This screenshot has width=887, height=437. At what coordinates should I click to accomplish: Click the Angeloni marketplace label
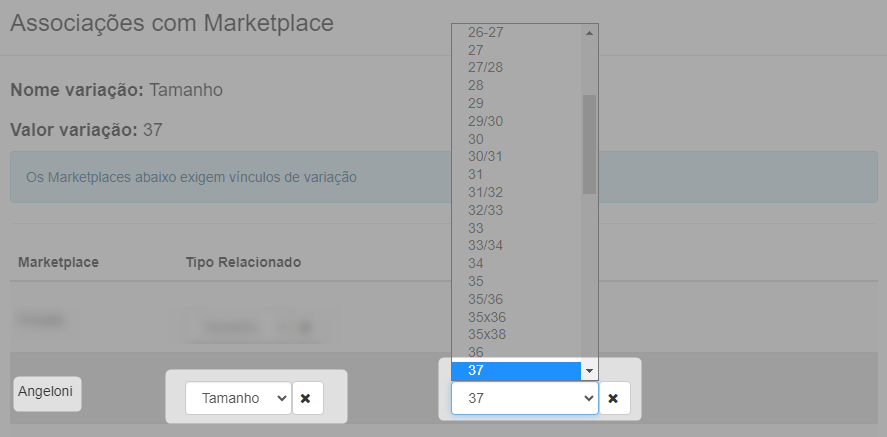[48, 393]
